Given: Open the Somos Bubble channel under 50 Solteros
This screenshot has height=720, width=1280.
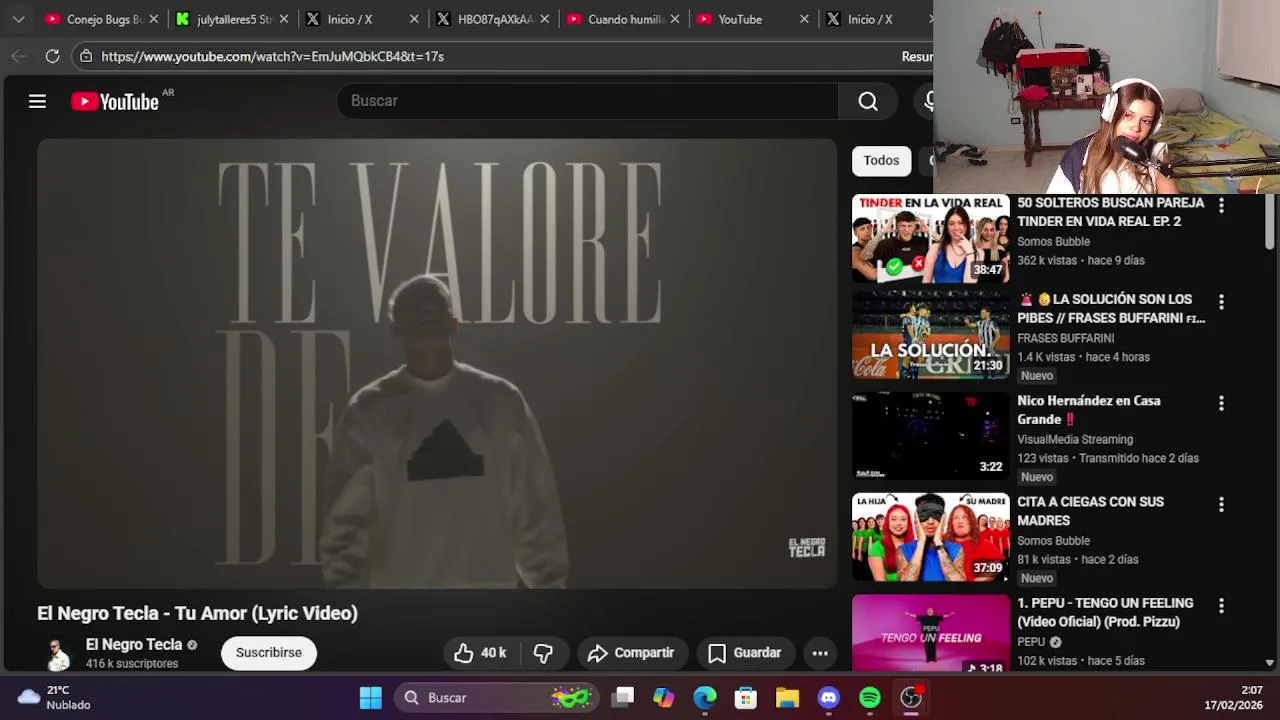Looking at the screenshot, I should (x=1054, y=242).
